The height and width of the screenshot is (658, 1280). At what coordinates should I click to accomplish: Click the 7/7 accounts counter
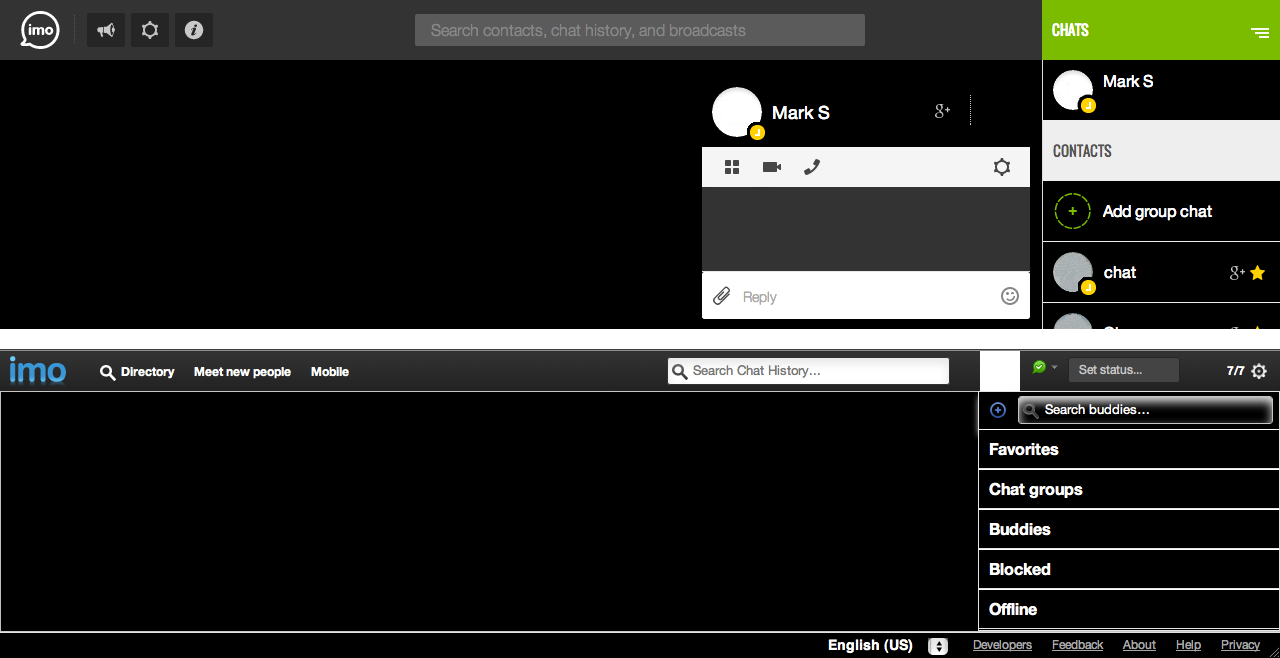tap(1236, 371)
